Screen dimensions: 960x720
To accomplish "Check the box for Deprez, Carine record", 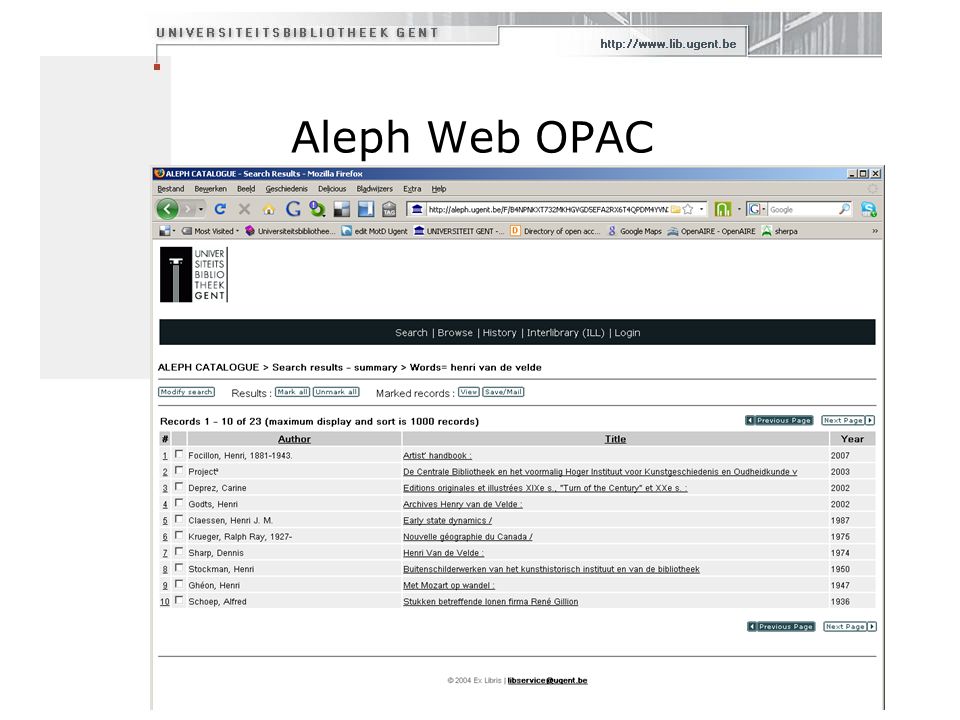I will click(179, 487).
